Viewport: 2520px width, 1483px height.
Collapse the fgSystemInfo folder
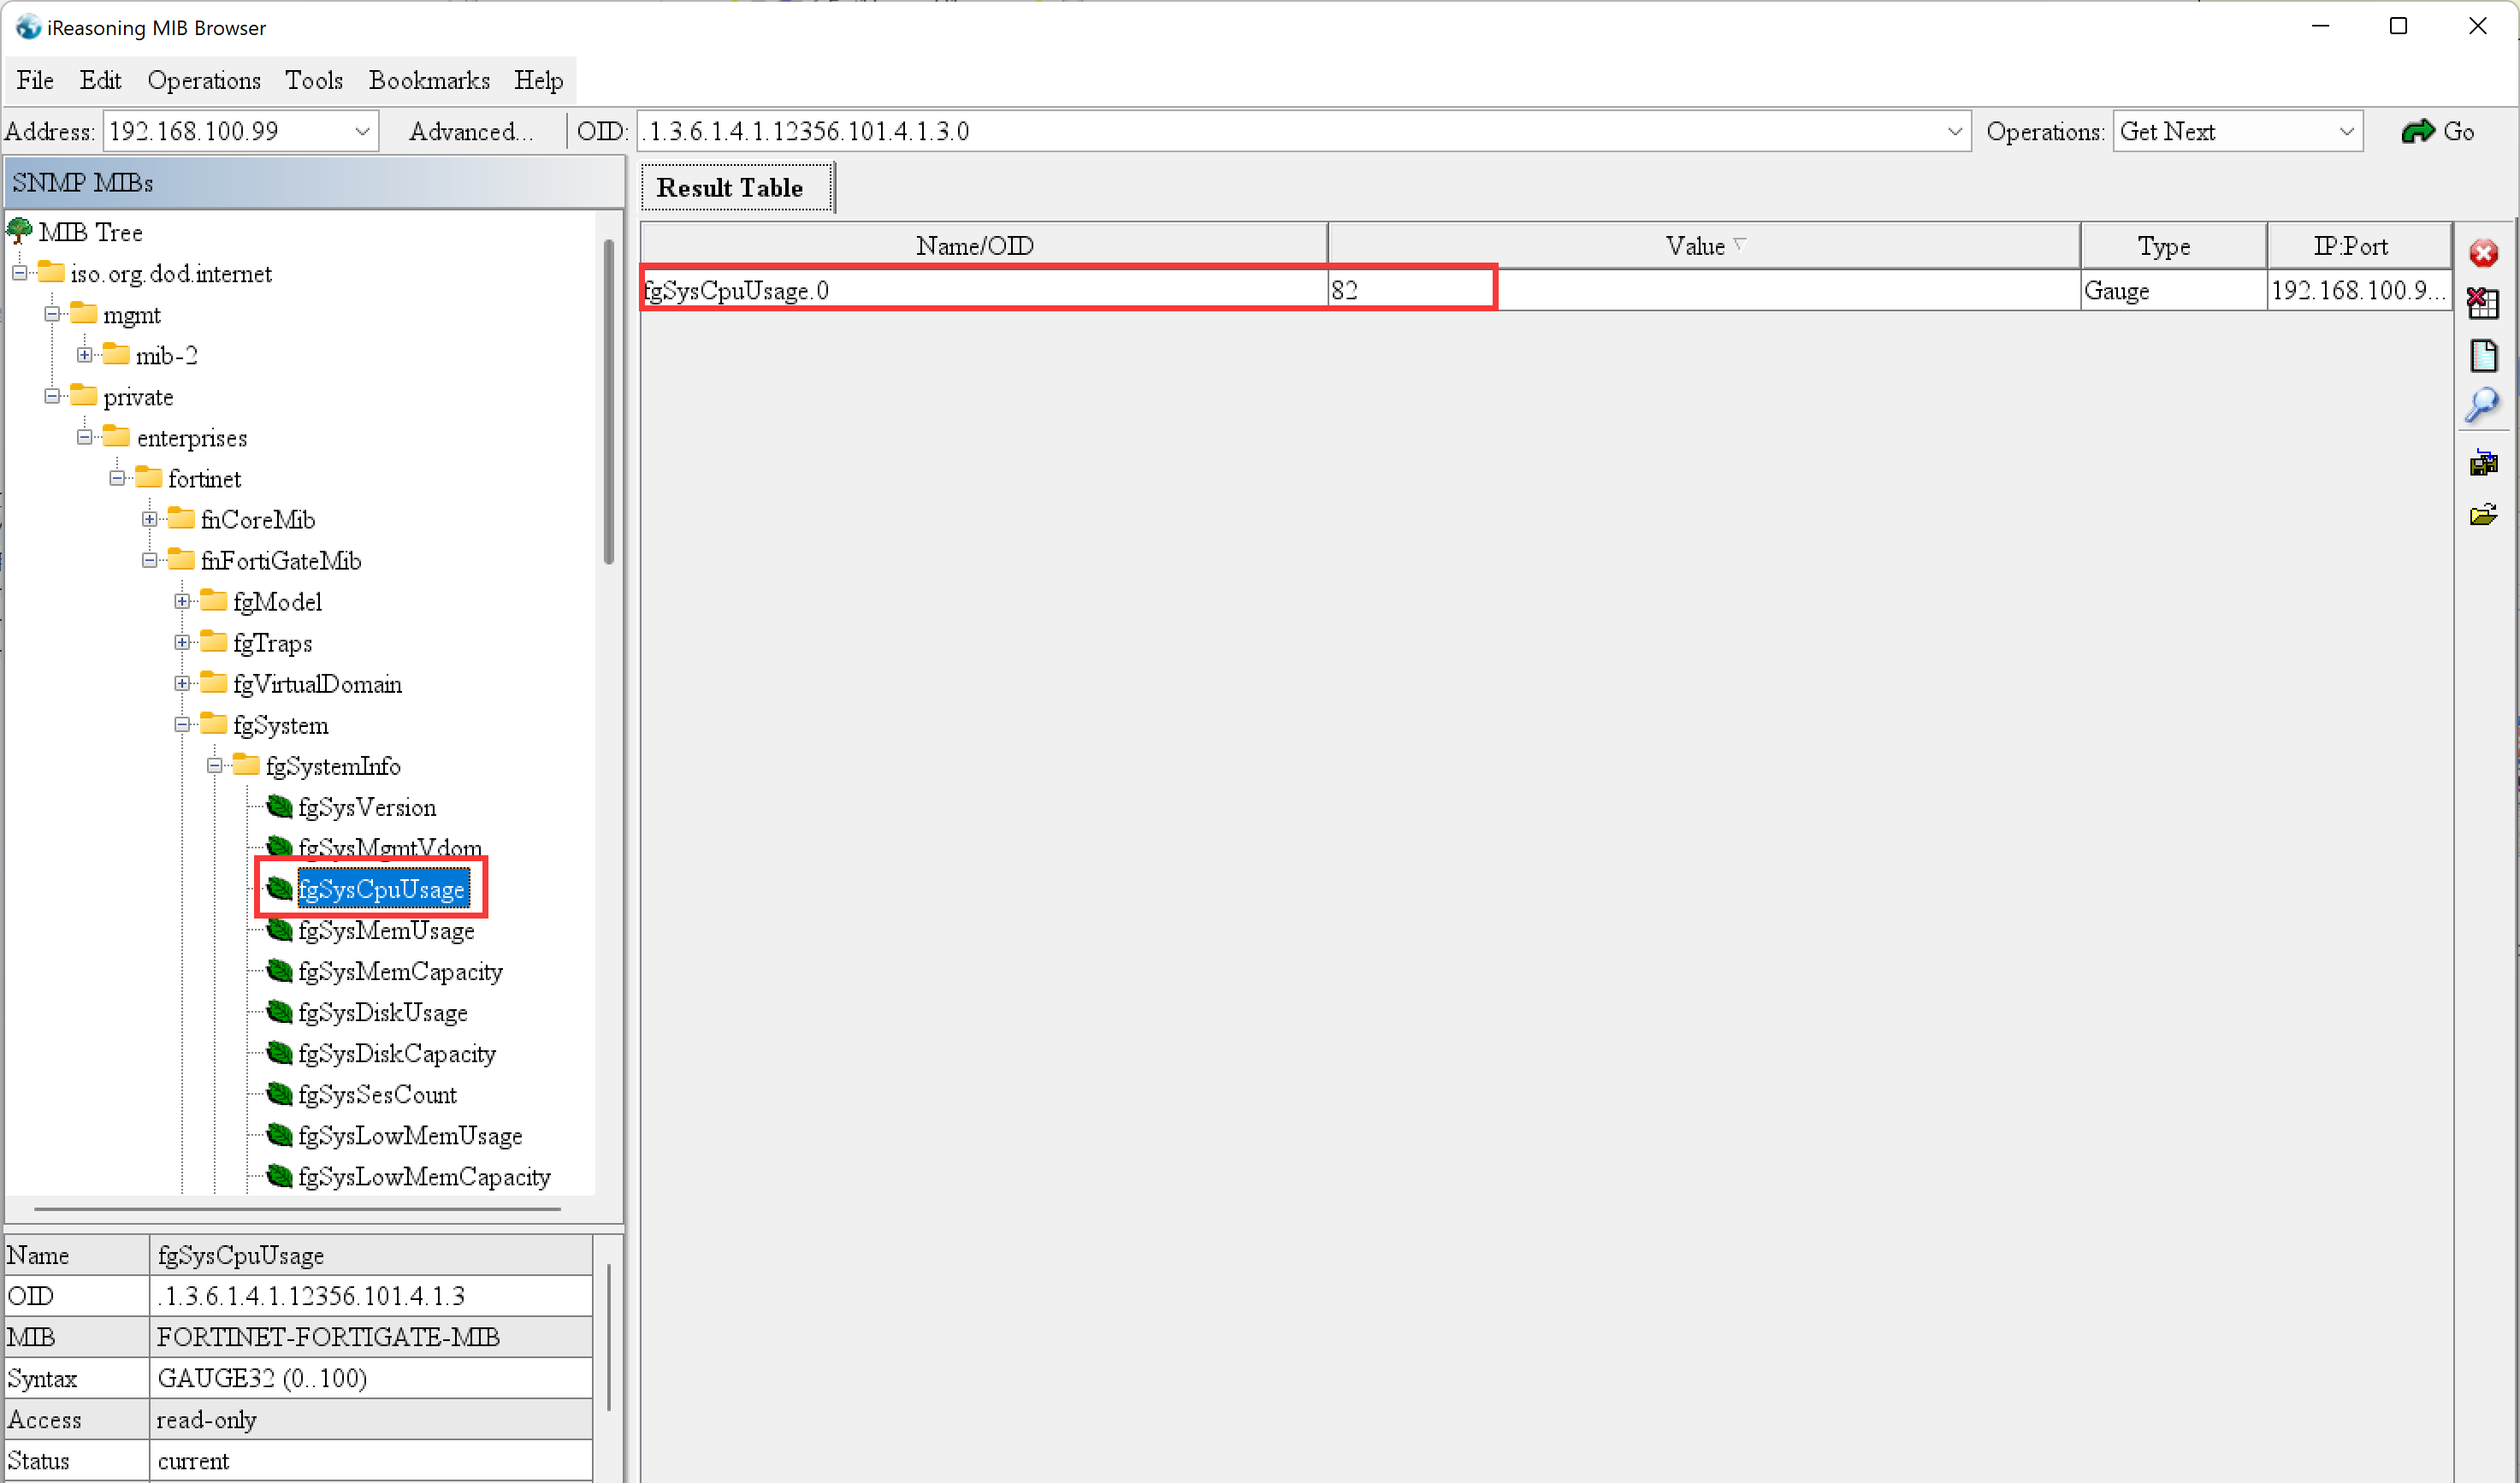point(215,766)
